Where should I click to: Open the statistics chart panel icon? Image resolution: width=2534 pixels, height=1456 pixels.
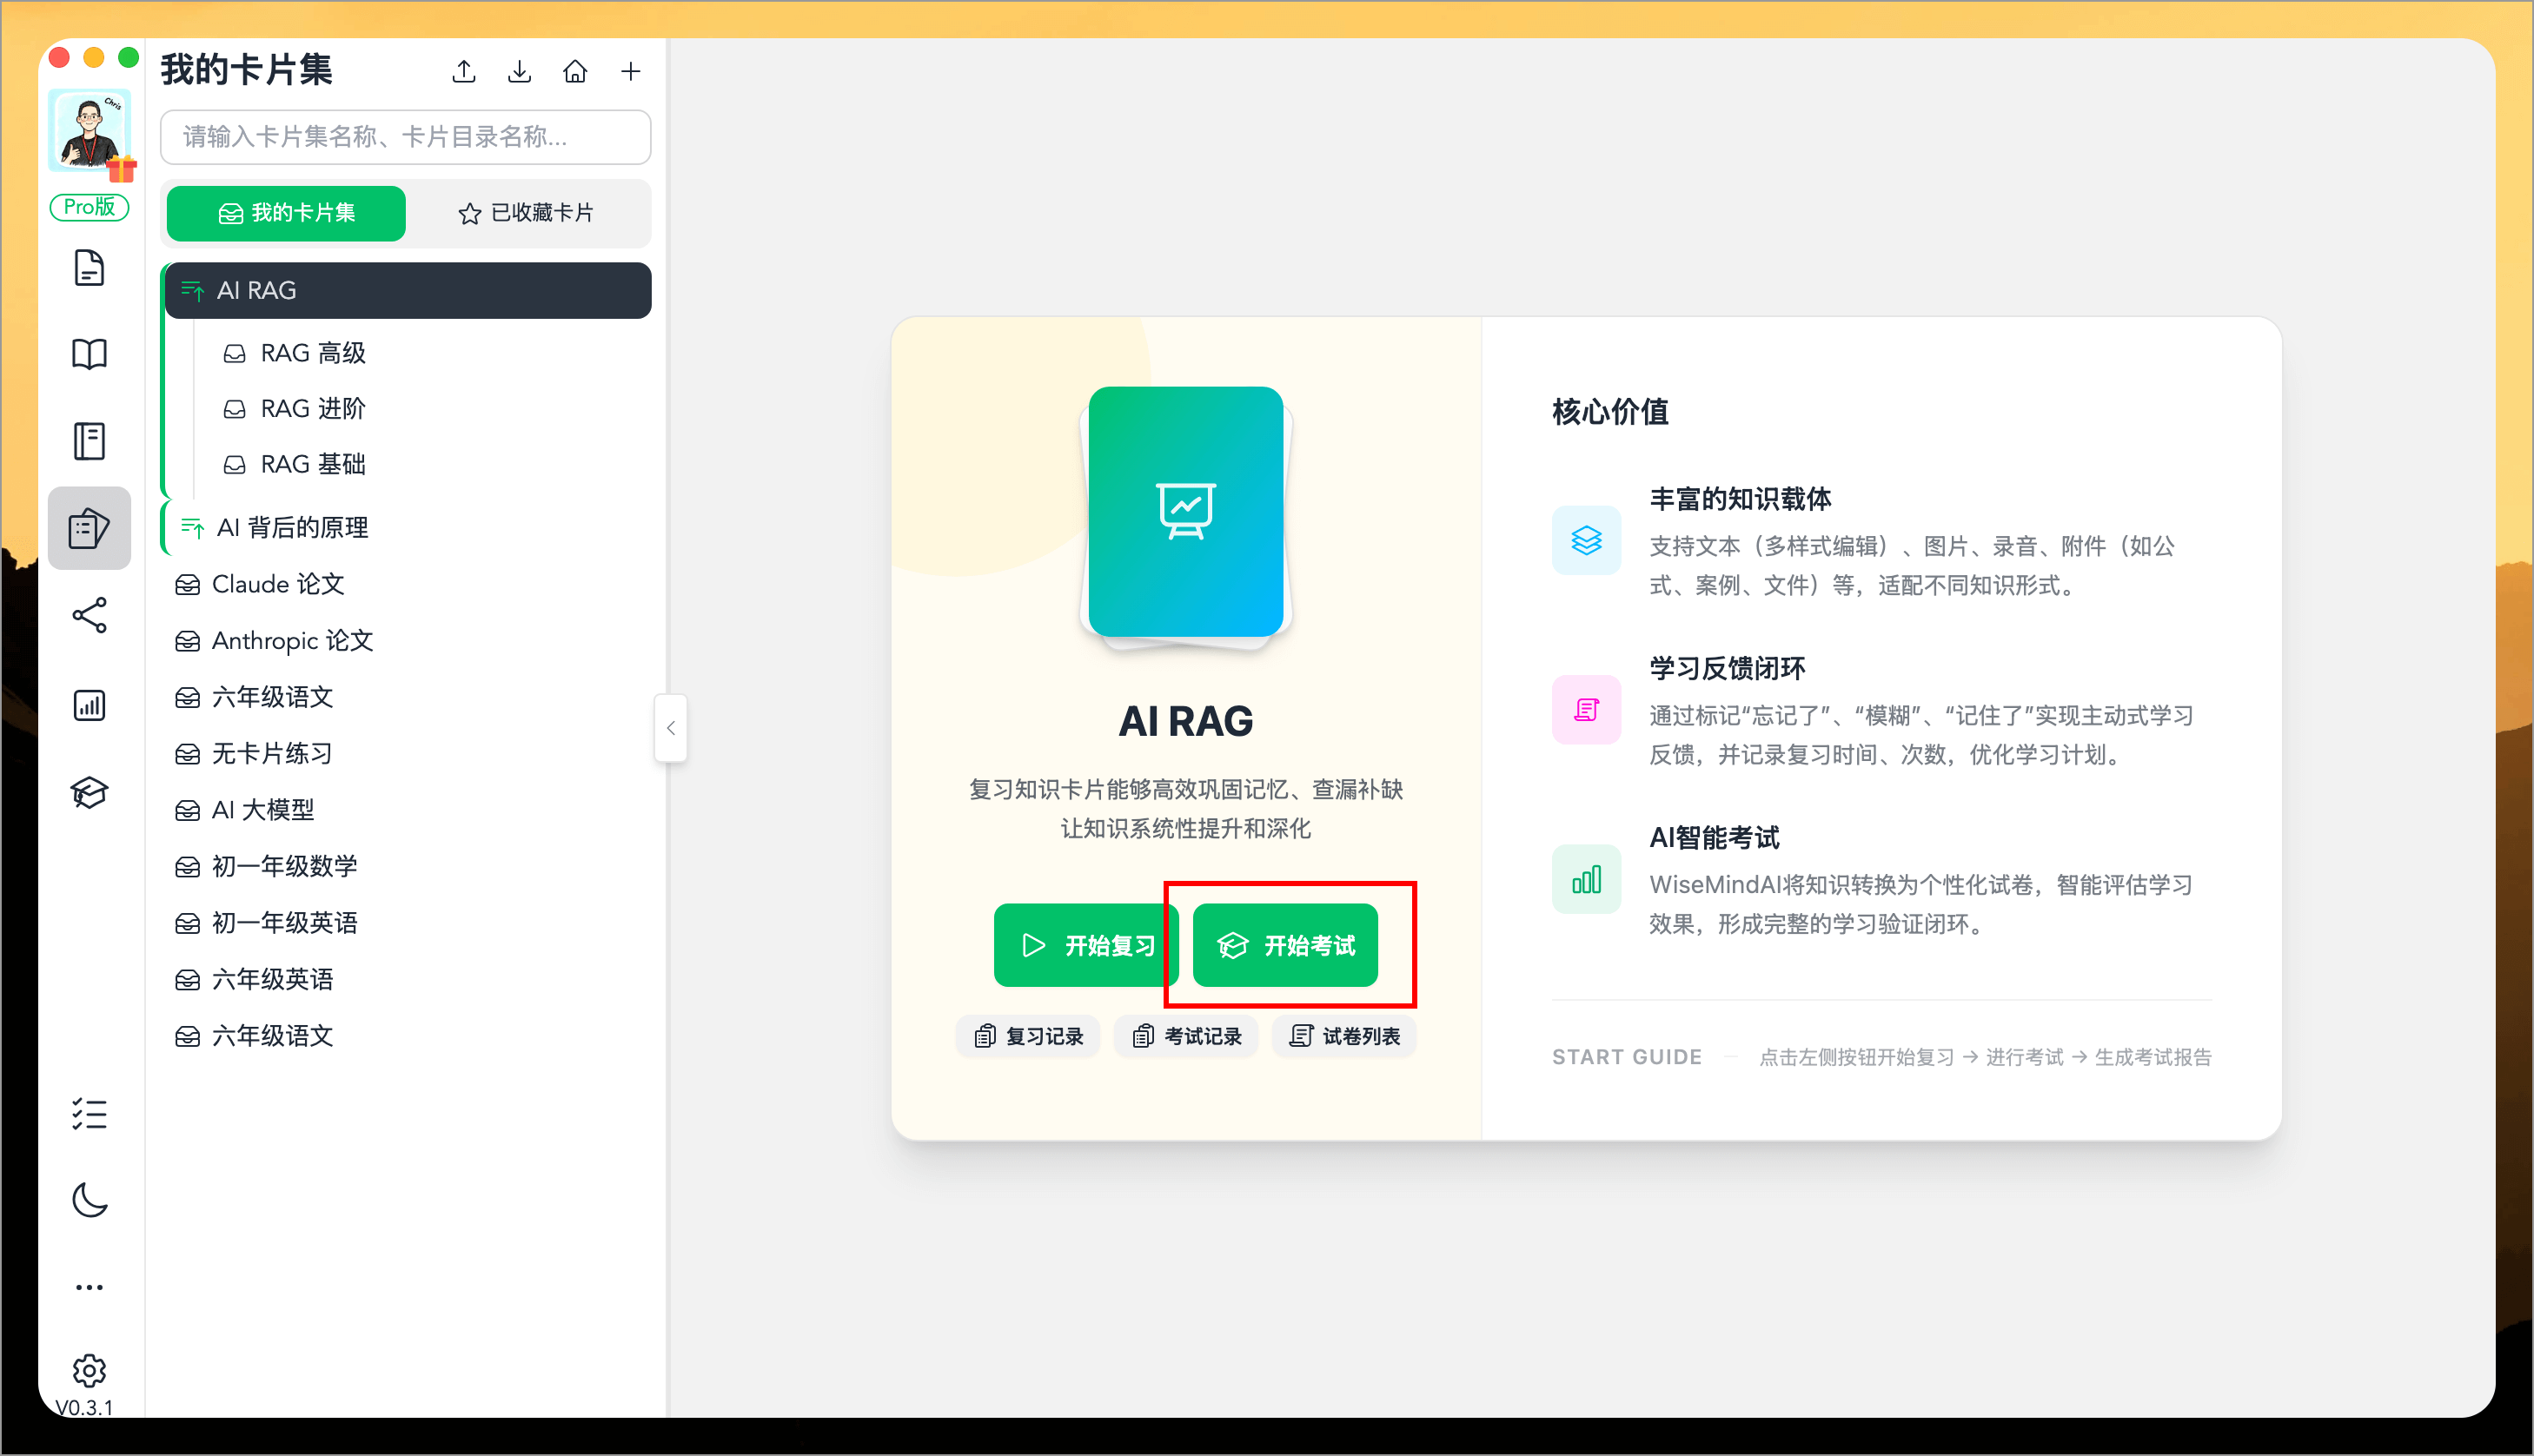pos(90,704)
